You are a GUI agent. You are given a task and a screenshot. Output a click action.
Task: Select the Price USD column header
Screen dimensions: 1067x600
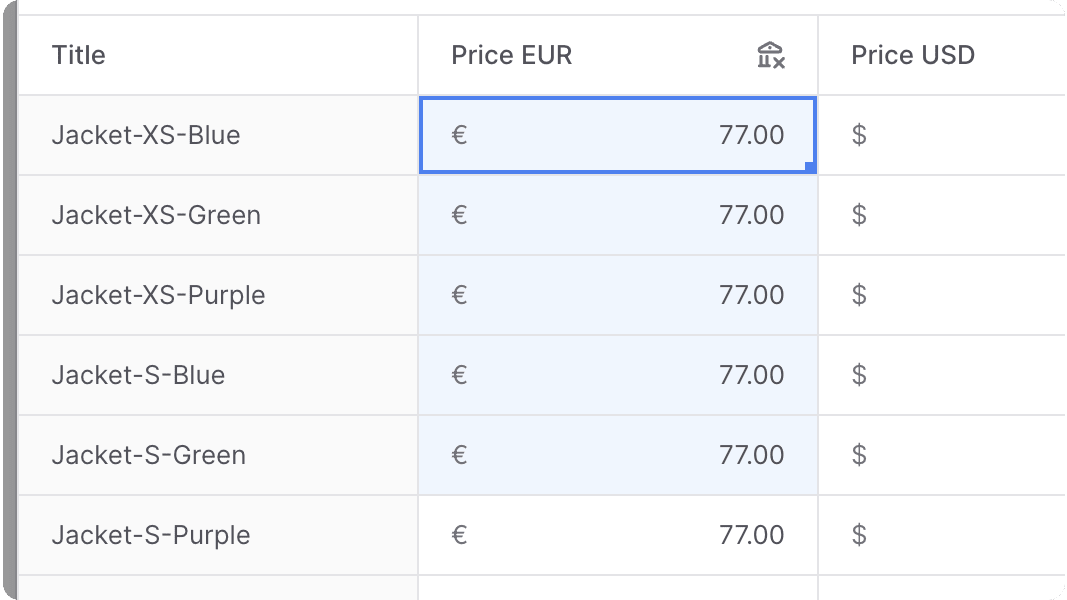point(912,55)
